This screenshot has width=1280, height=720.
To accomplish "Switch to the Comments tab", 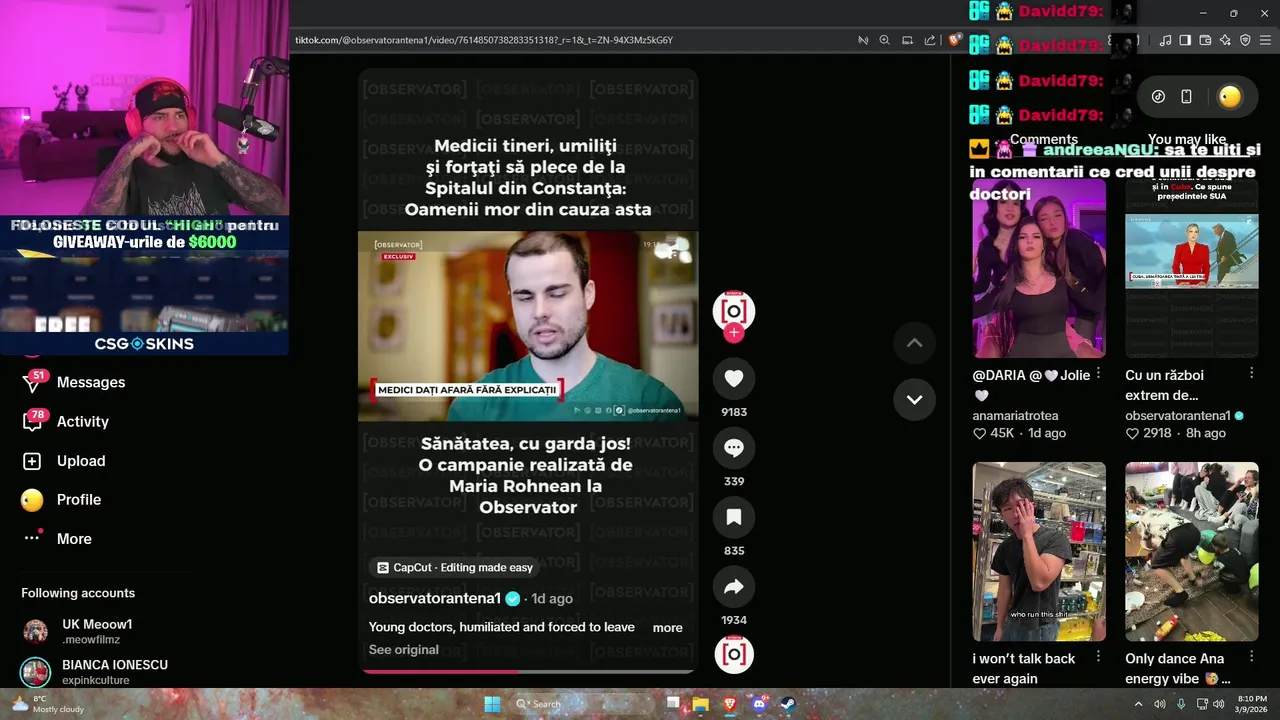I will click(1043, 139).
